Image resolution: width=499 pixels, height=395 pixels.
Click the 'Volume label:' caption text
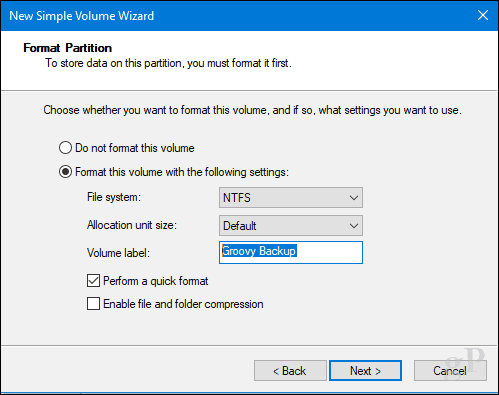118,253
